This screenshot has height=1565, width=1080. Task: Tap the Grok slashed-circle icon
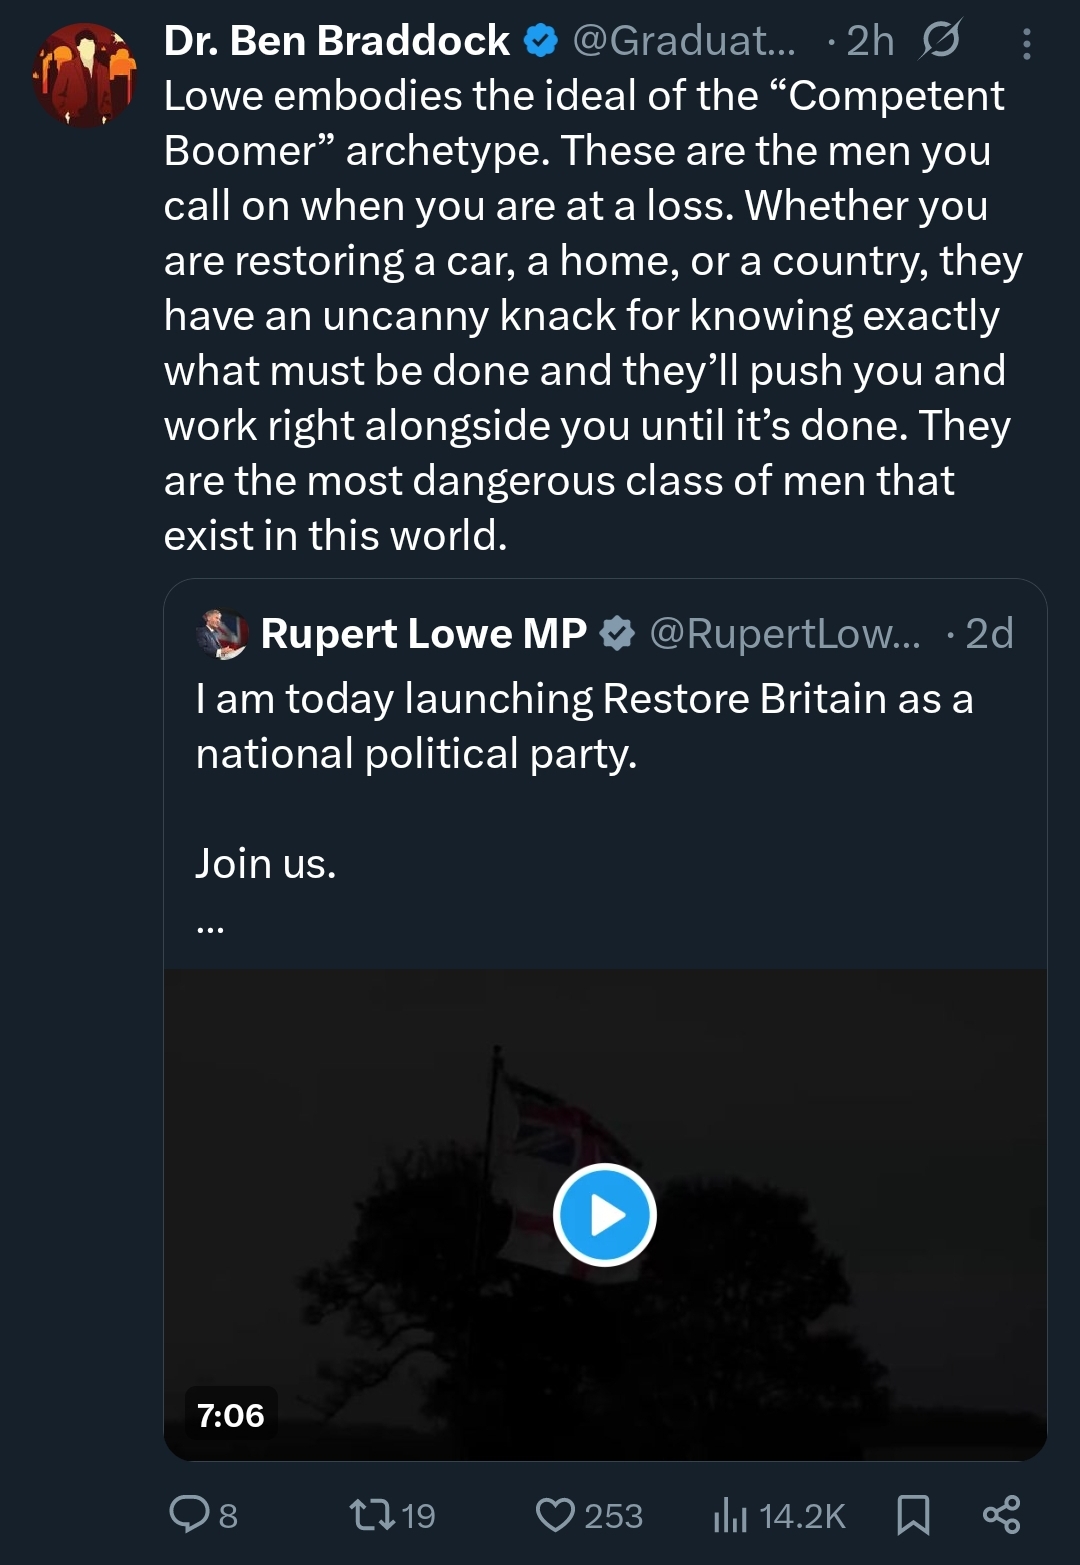940,40
